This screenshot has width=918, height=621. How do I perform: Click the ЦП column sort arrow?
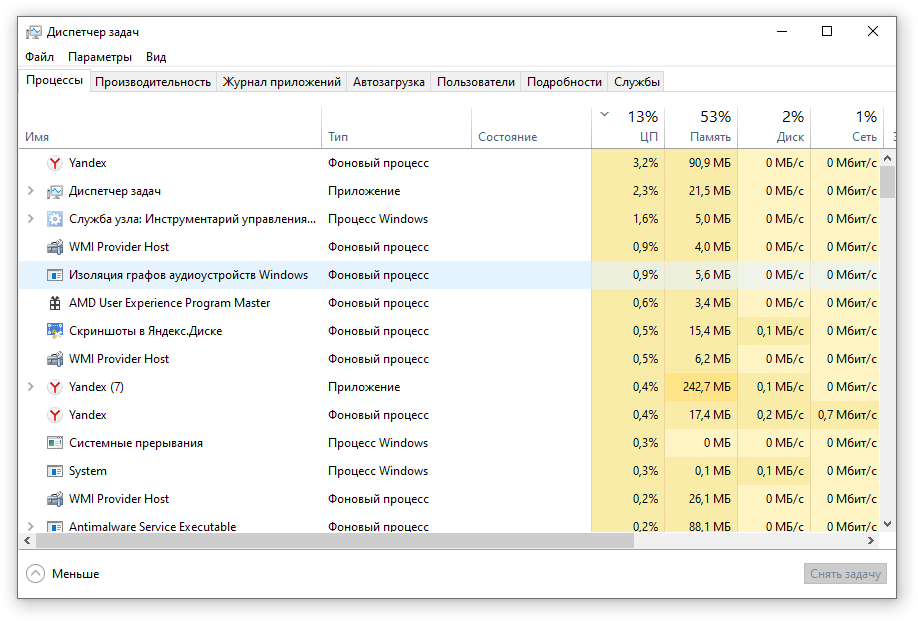pos(604,115)
